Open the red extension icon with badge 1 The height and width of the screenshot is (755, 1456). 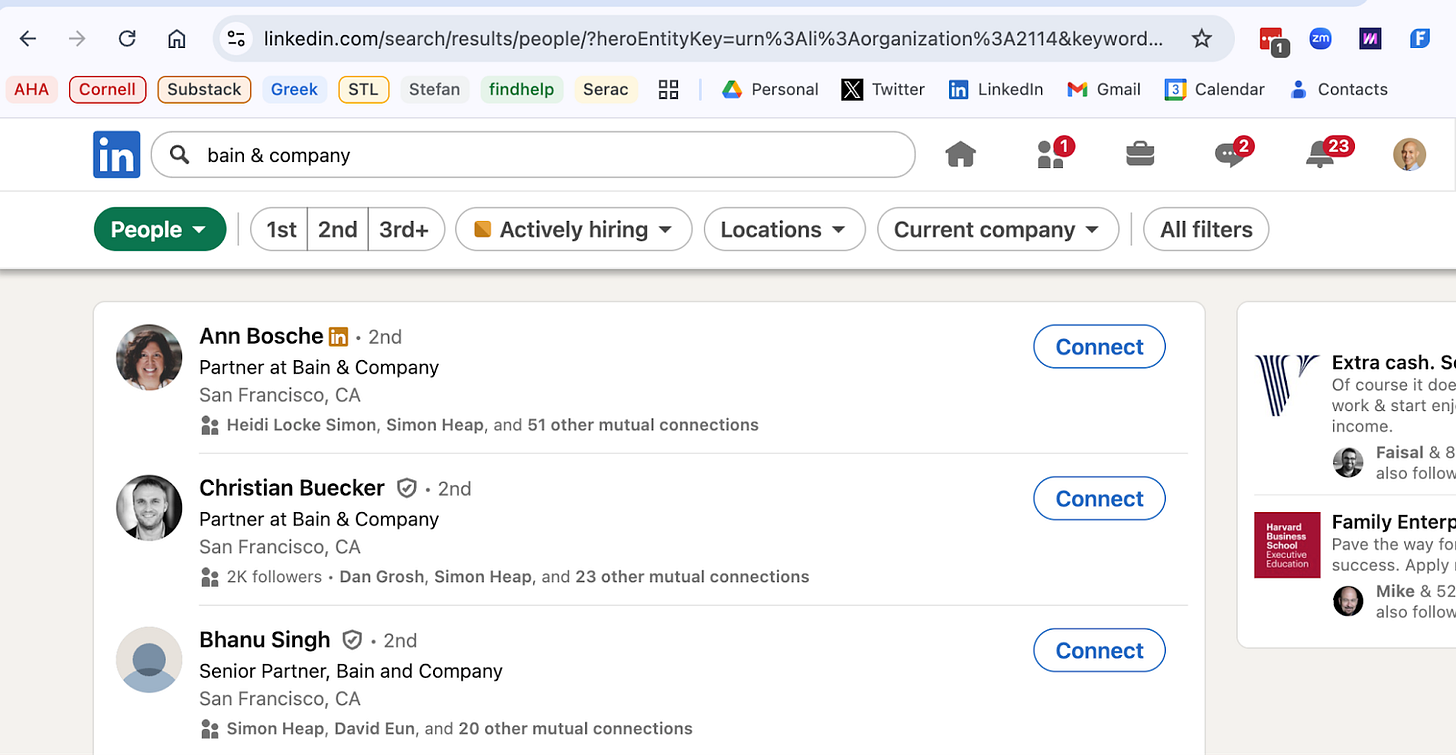coord(1272,40)
